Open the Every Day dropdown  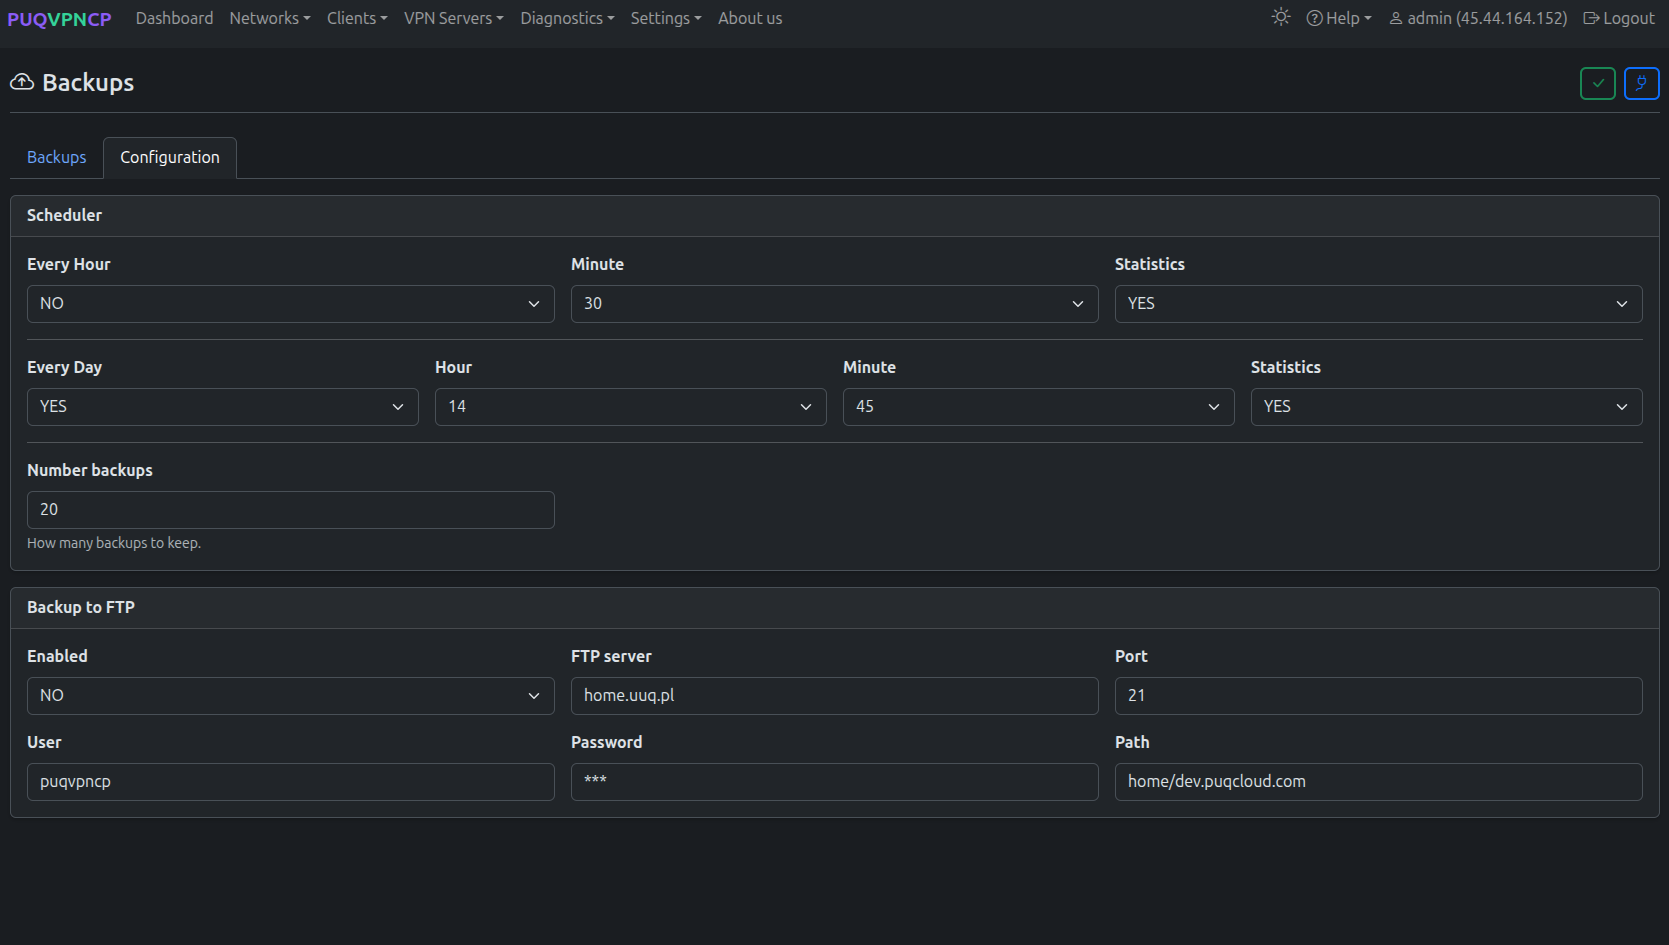pyautogui.click(x=223, y=407)
